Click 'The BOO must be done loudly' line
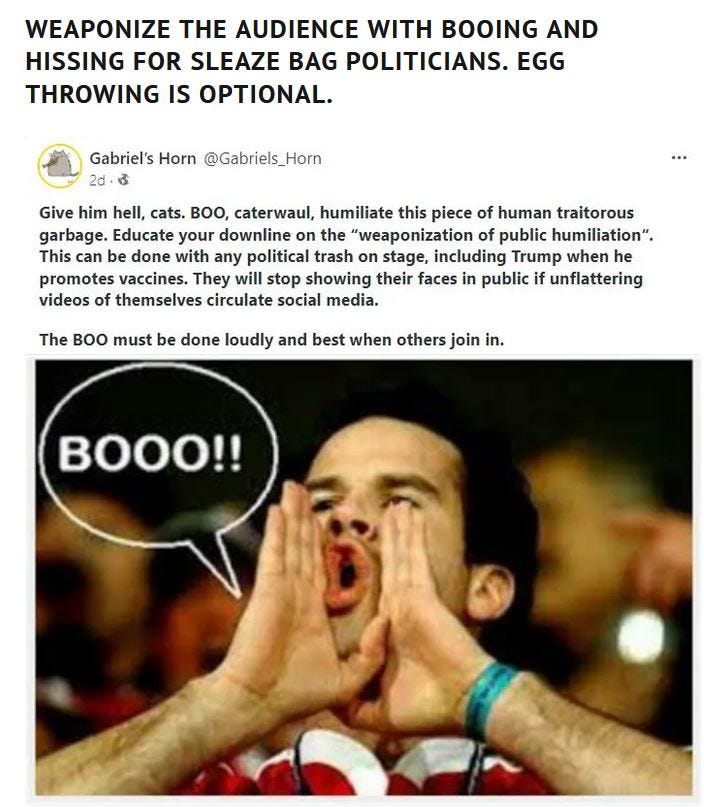 (271, 340)
